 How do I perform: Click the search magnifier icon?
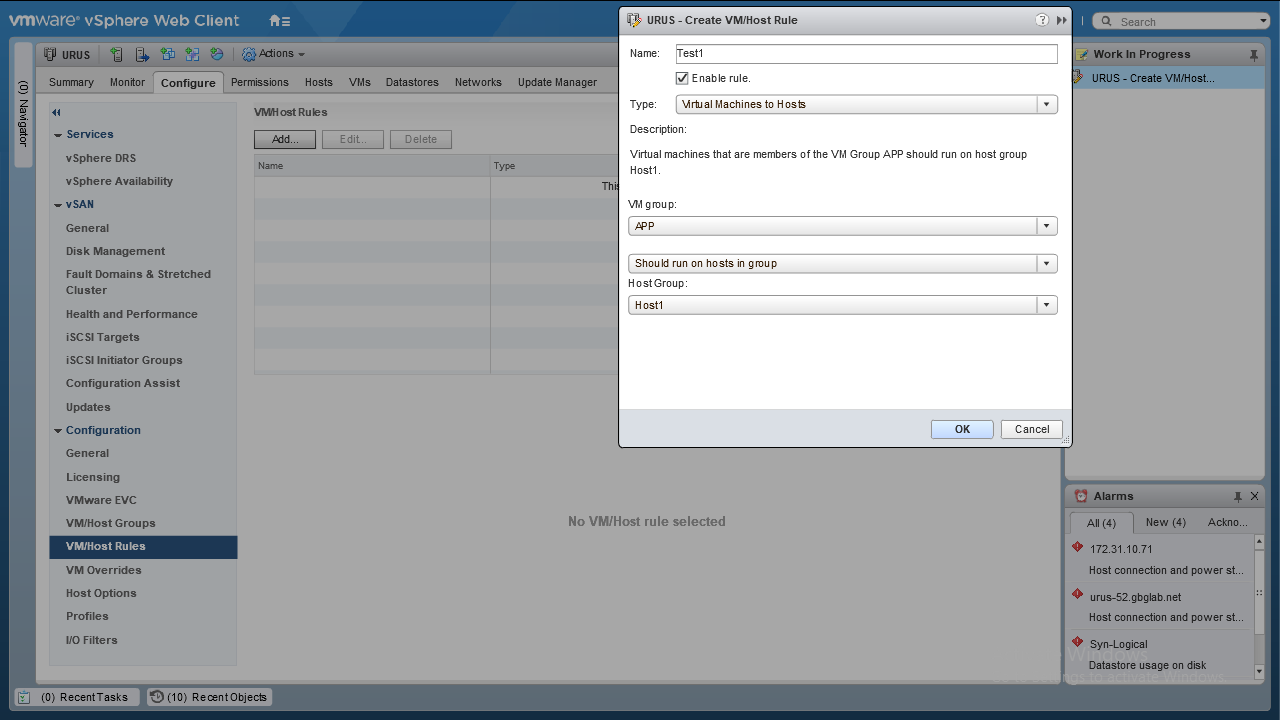pyautogui.click(x=1107, y=21)
